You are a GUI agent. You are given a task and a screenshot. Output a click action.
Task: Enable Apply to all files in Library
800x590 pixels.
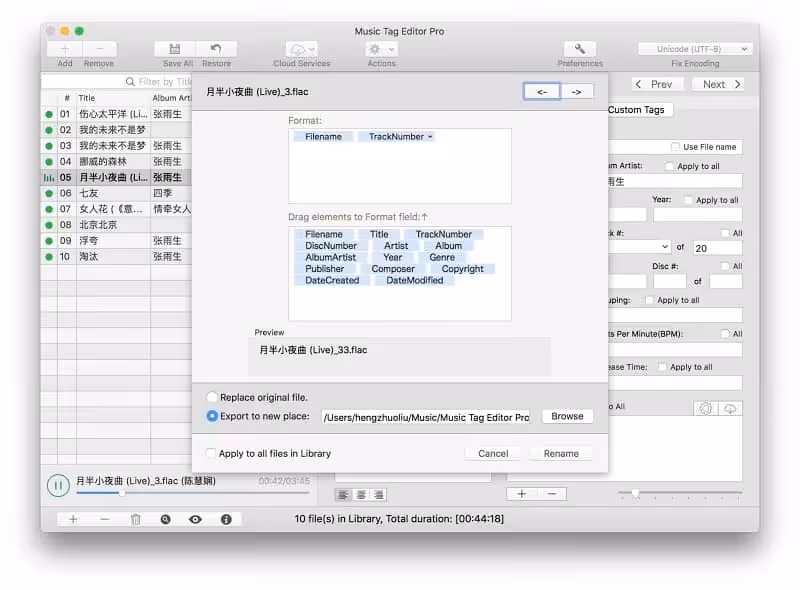(x=210, y=453)
